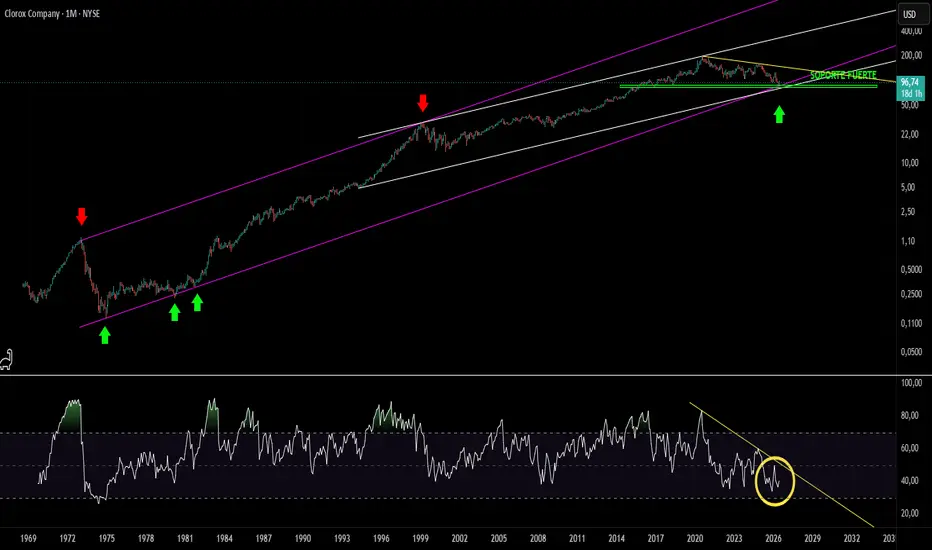Screen dimensions: 932x550
Task: Click the 2023 year on time axis
Action: coord(734,539)
